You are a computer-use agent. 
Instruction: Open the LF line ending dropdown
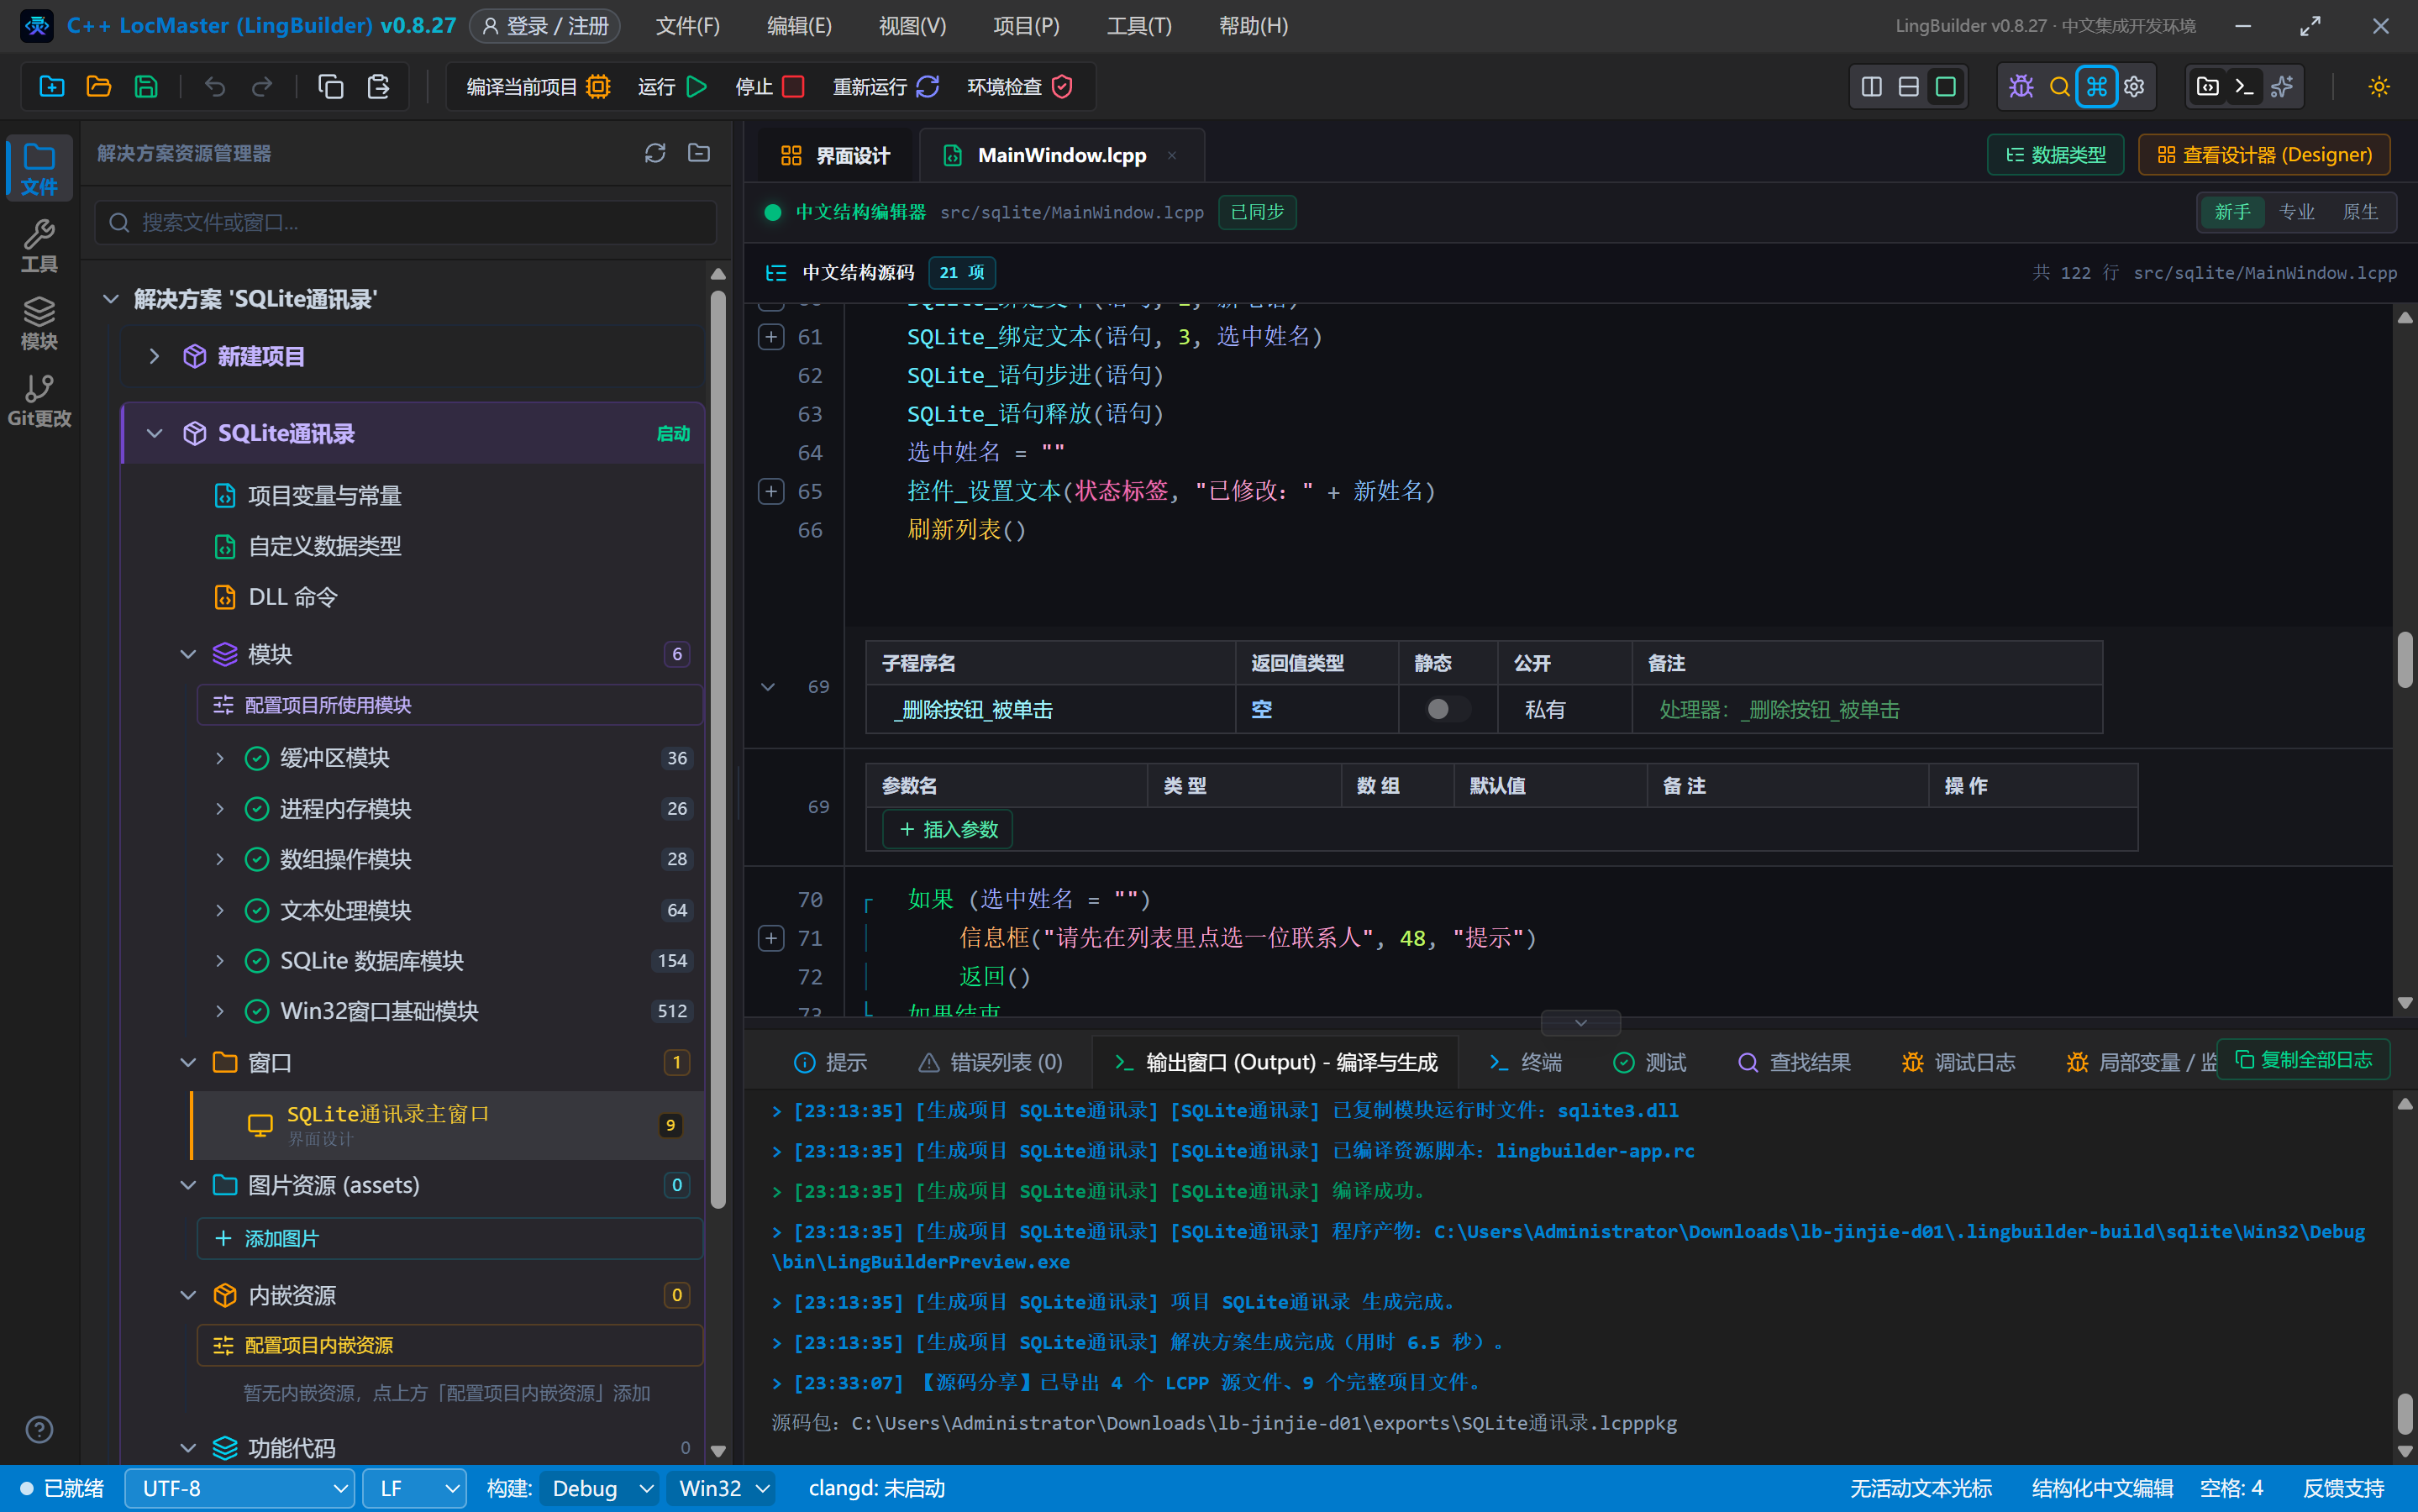415,1489
